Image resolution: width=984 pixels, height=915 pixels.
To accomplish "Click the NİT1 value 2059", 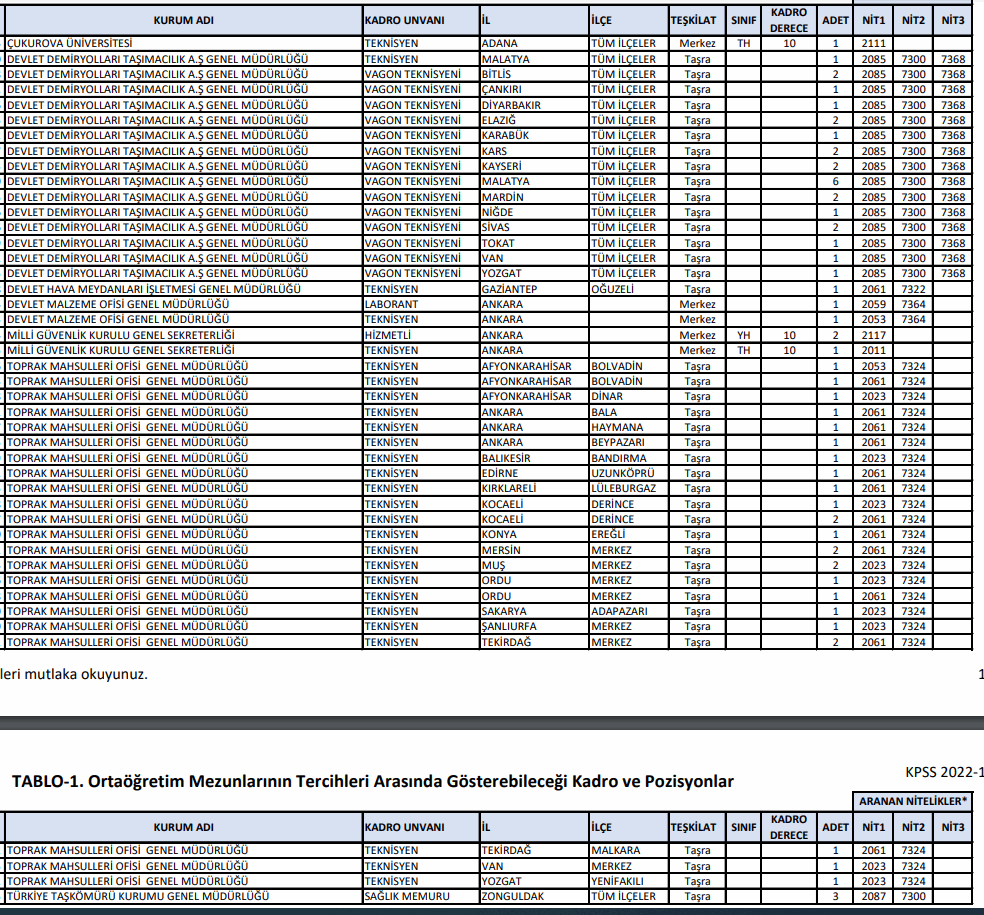I will [x=873, y=304].
